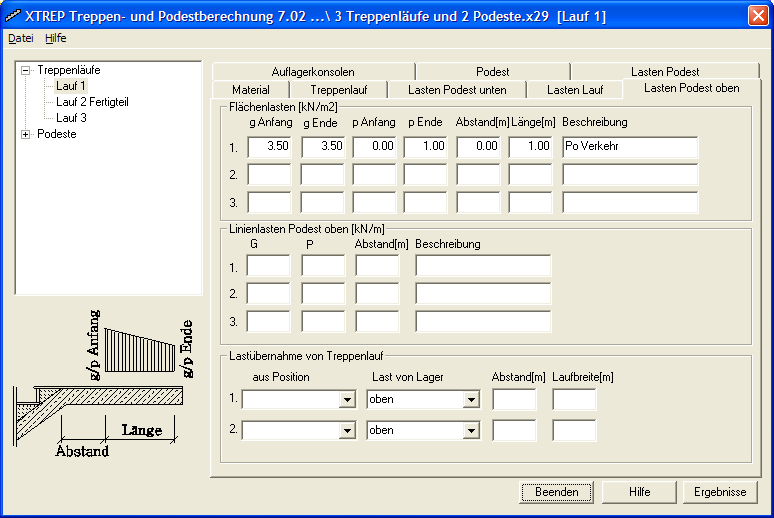Collapse the Treppenläufe tree node
The width and height of the screenshot is (774, 518).
pyautogui.click(x=26, y=71)
